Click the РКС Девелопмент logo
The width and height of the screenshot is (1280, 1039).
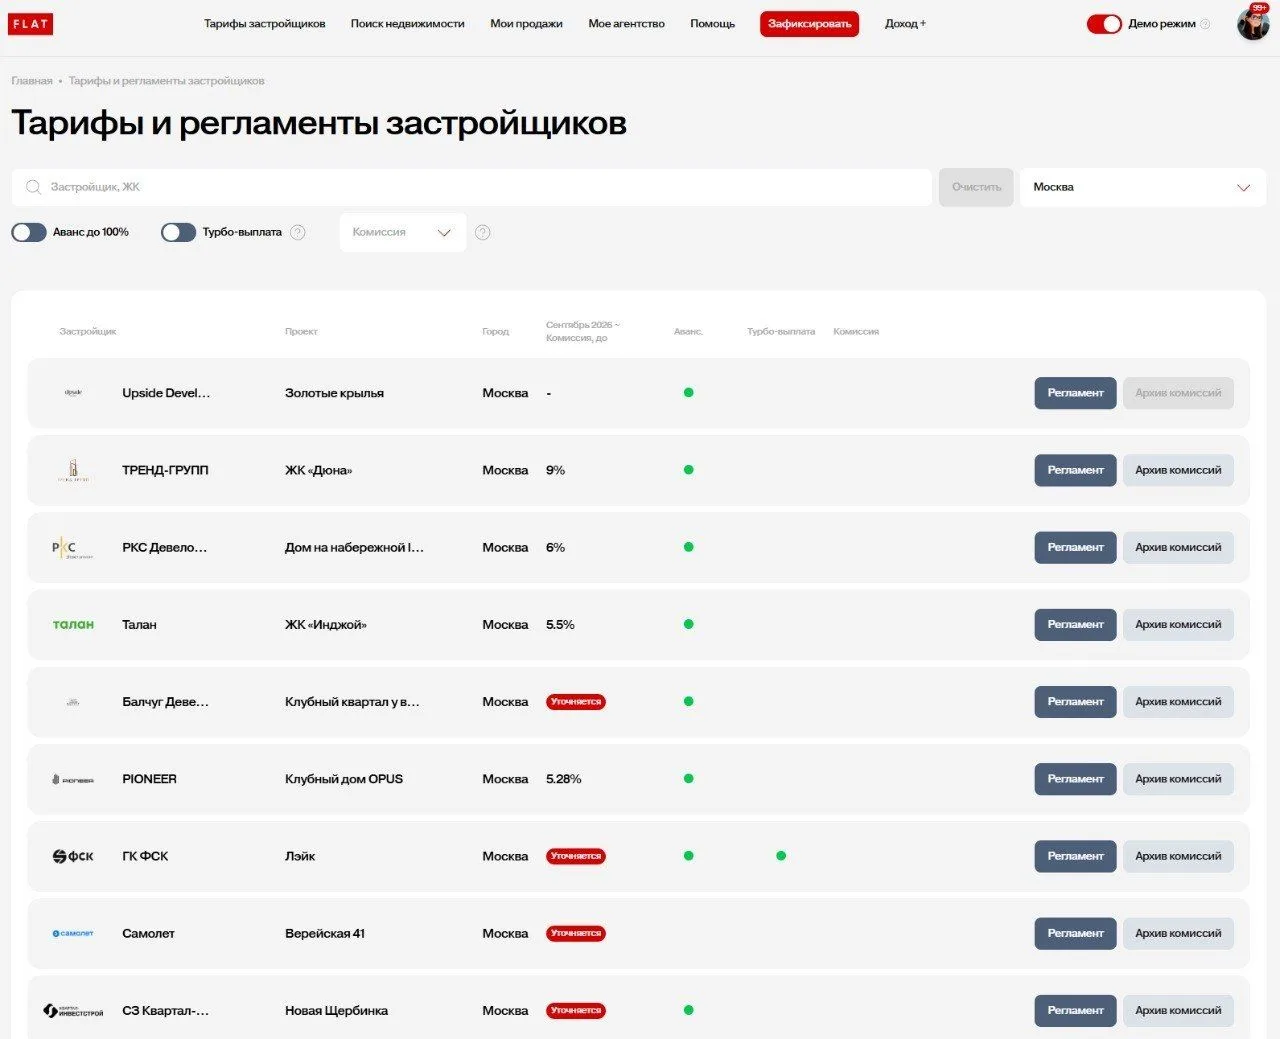72,547
